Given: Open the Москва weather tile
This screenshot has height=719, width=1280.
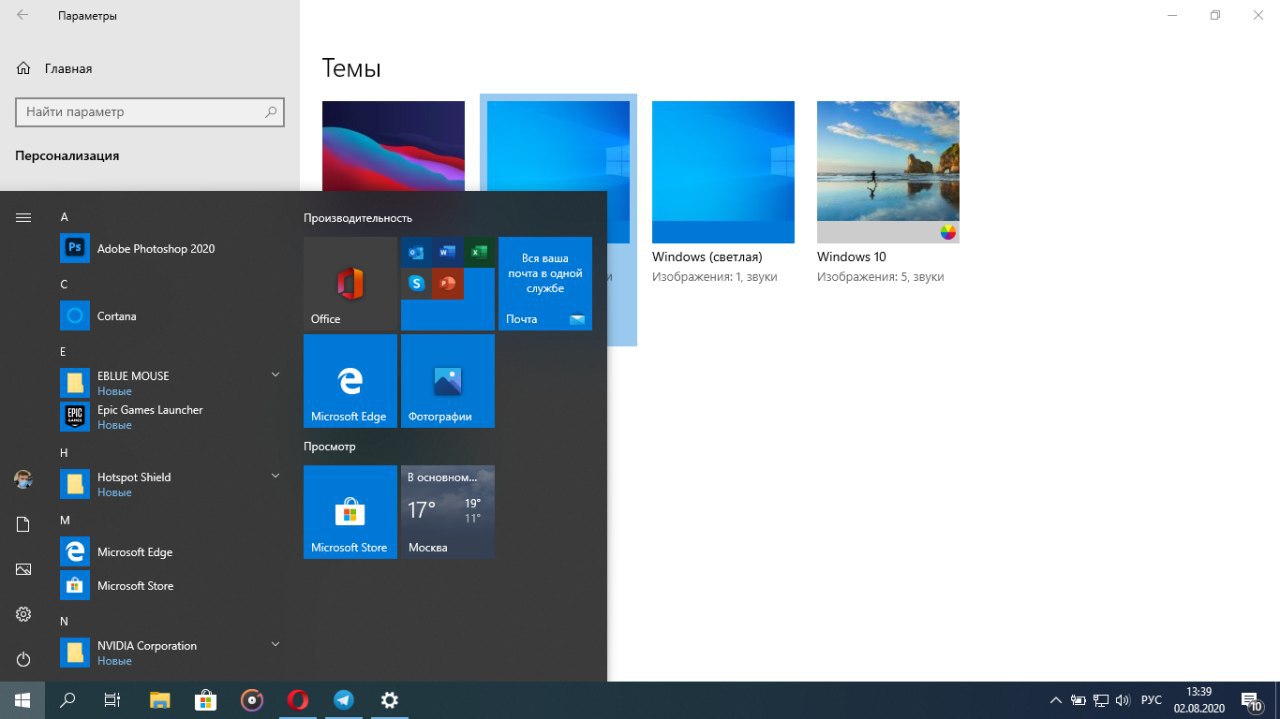Looking at the screenshot, I should pyautogui.click(x=447, y=512).
